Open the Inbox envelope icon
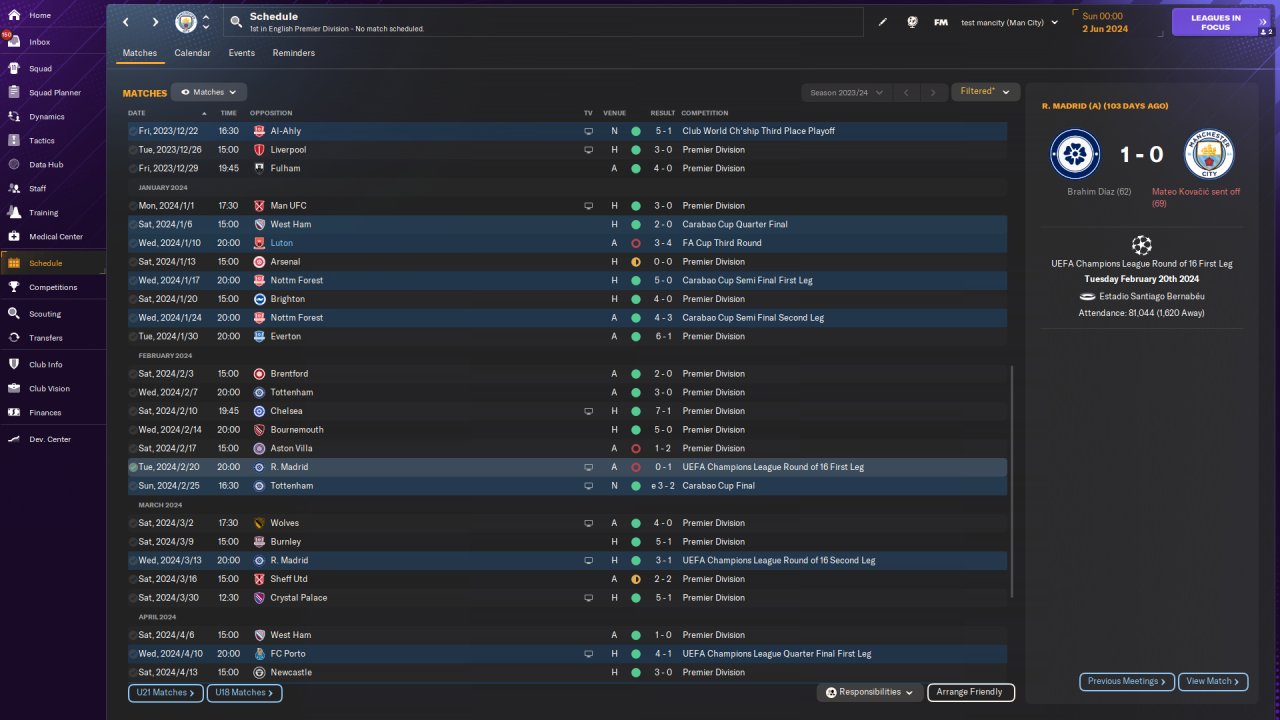Screen dimensions: 1280x720 tap(14, 42)
